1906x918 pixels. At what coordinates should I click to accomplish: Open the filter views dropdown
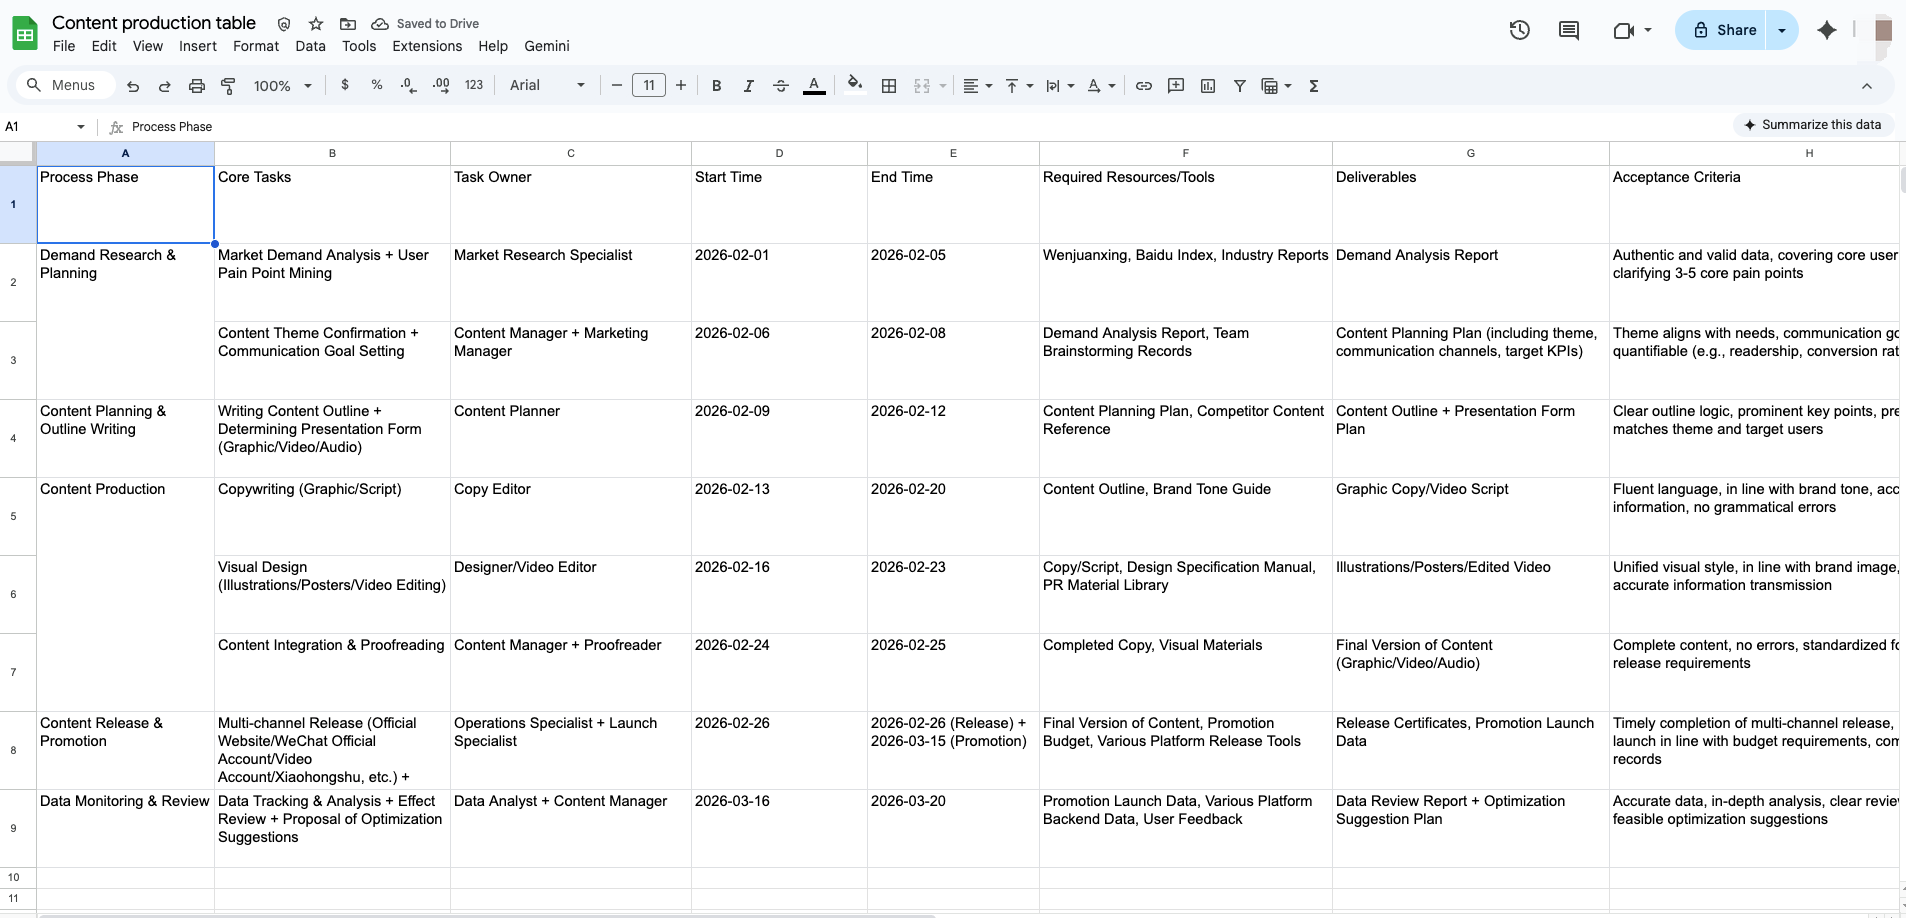[x=1277, y=86]
